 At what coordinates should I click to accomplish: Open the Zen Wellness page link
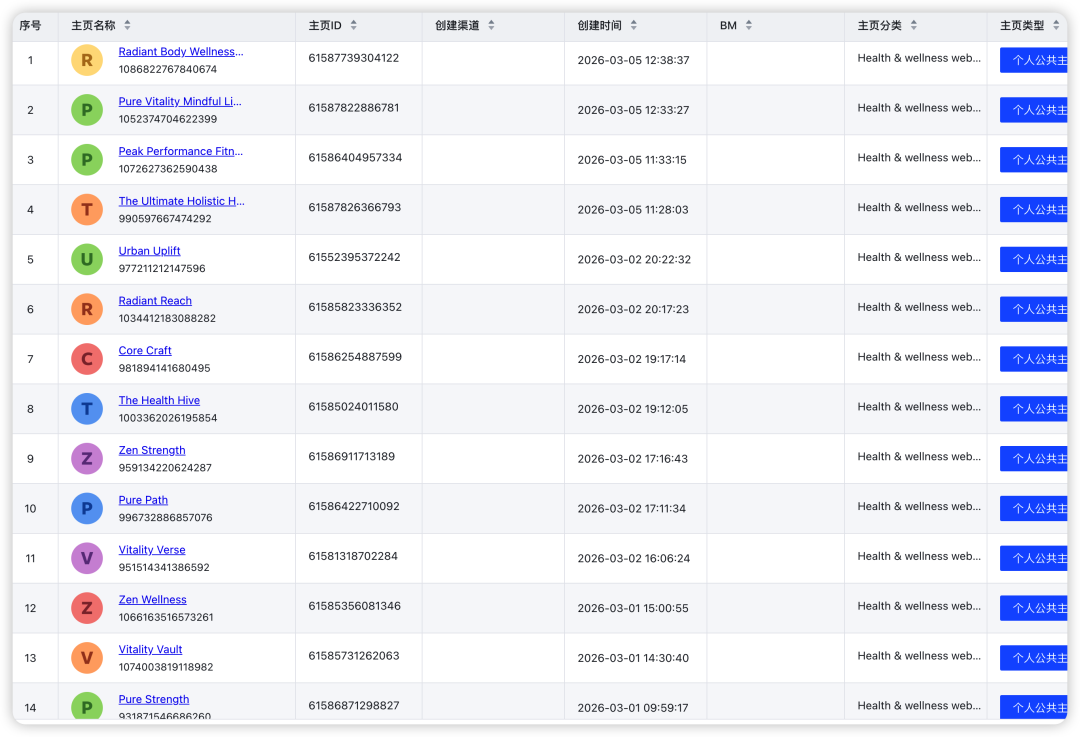click(152, 599)
